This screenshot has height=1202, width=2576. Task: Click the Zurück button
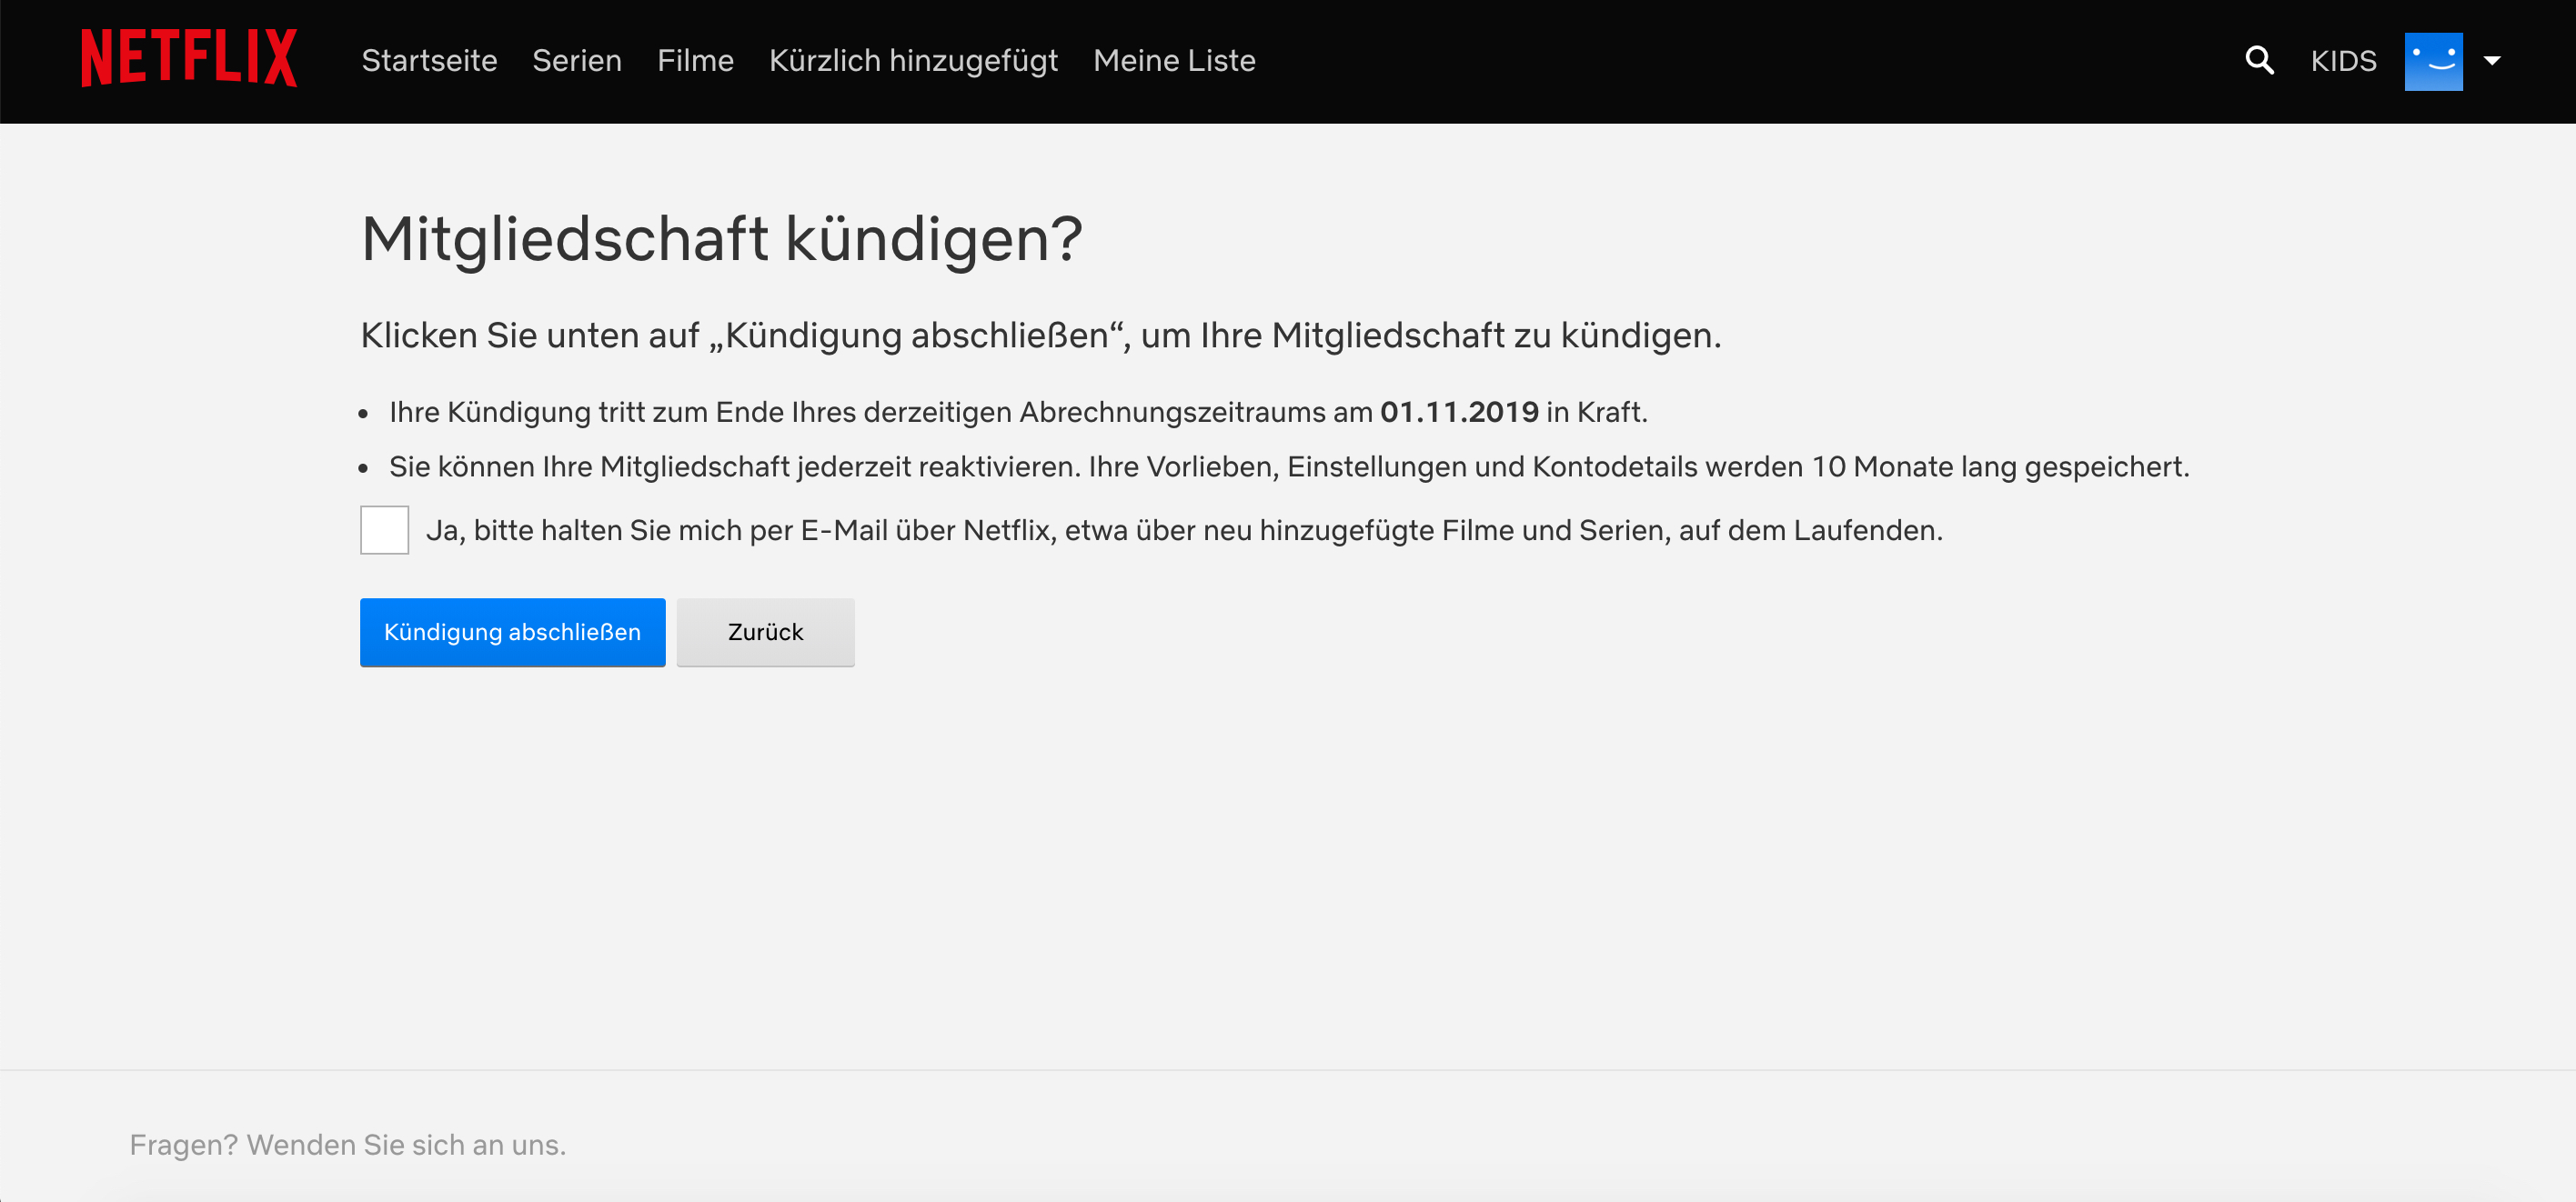click(x=764, y=632)
